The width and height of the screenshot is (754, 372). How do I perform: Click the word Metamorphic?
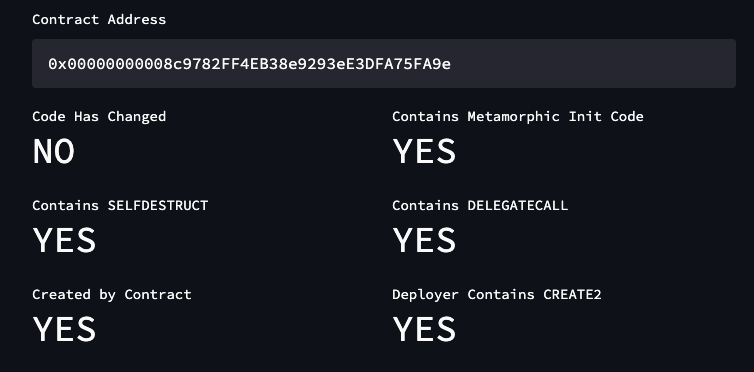(513, 116)
